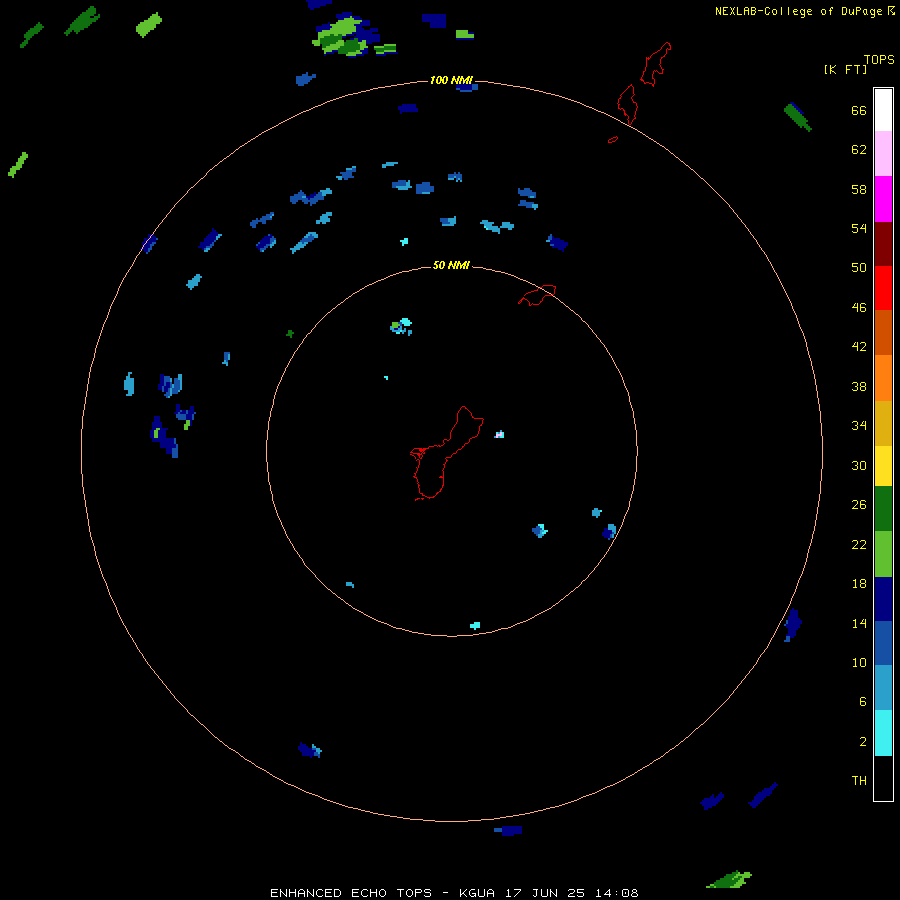Click the light blue swatch between 10 and 6
Screen dimensions: 900x900
pyautogui.click(x=883, y=687)
